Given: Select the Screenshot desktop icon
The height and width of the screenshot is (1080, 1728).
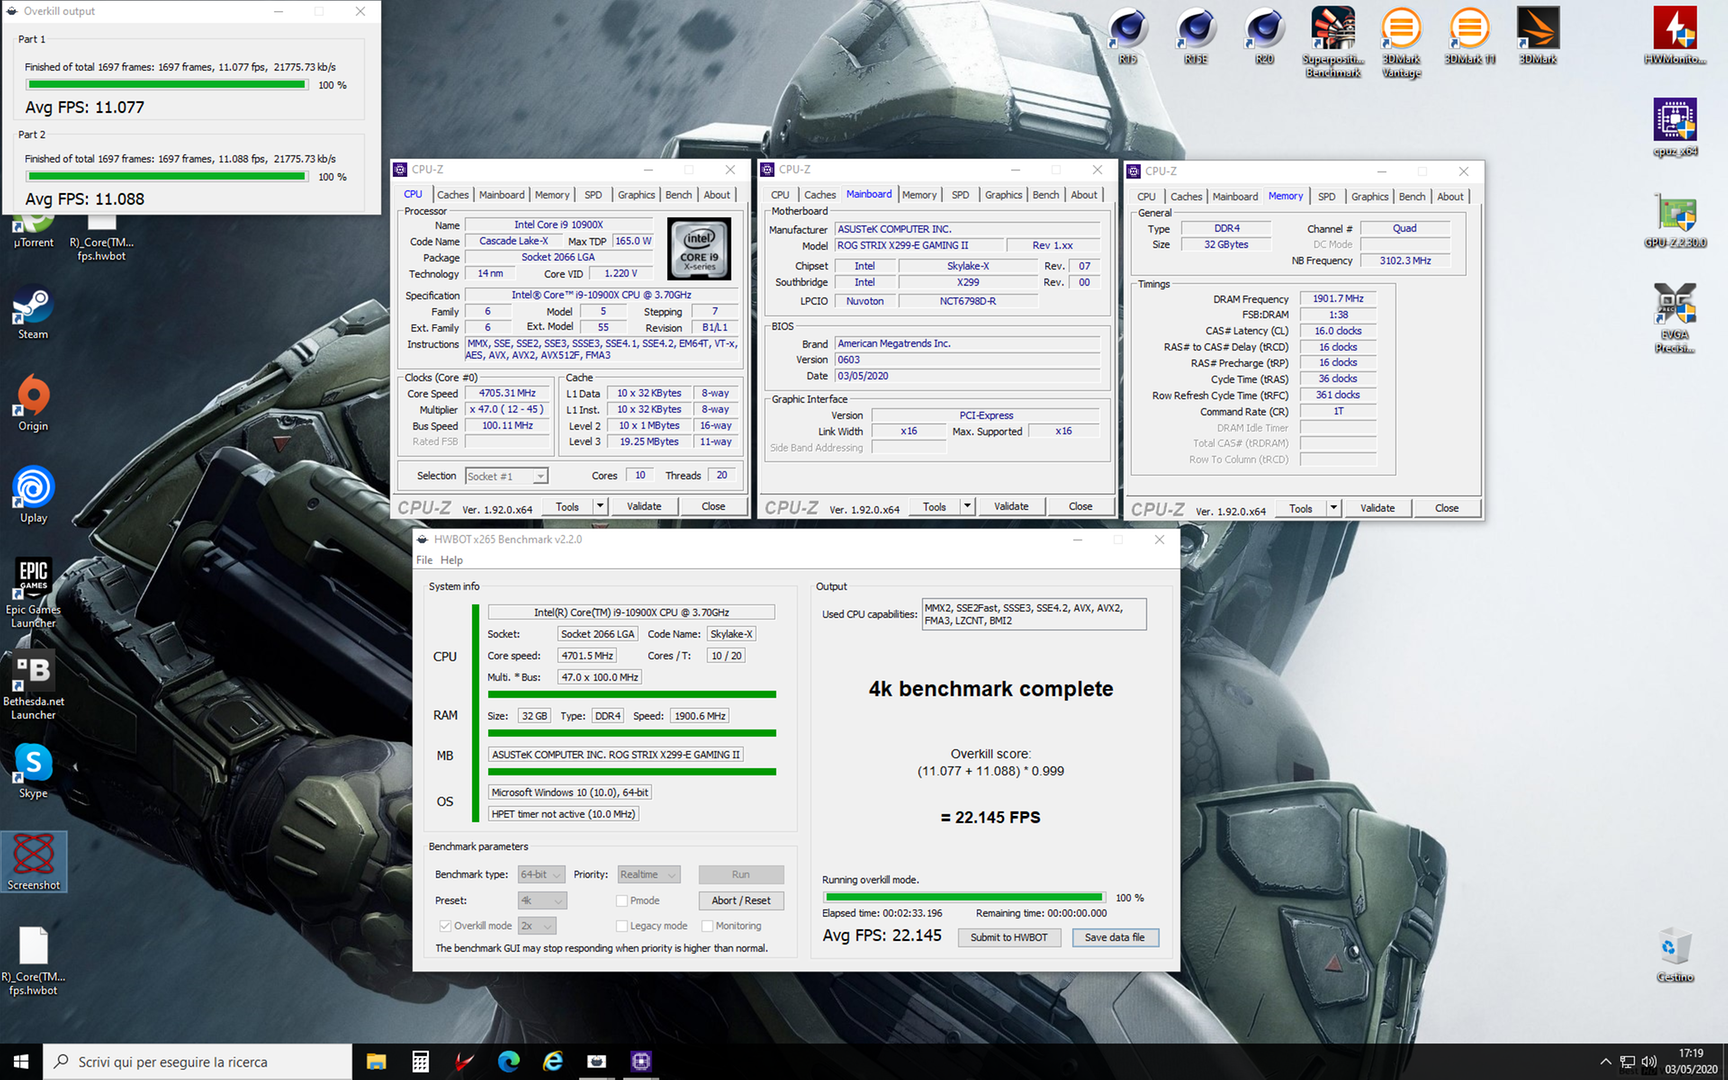Looking at the screenshot, I should click(x=34, y=862).
